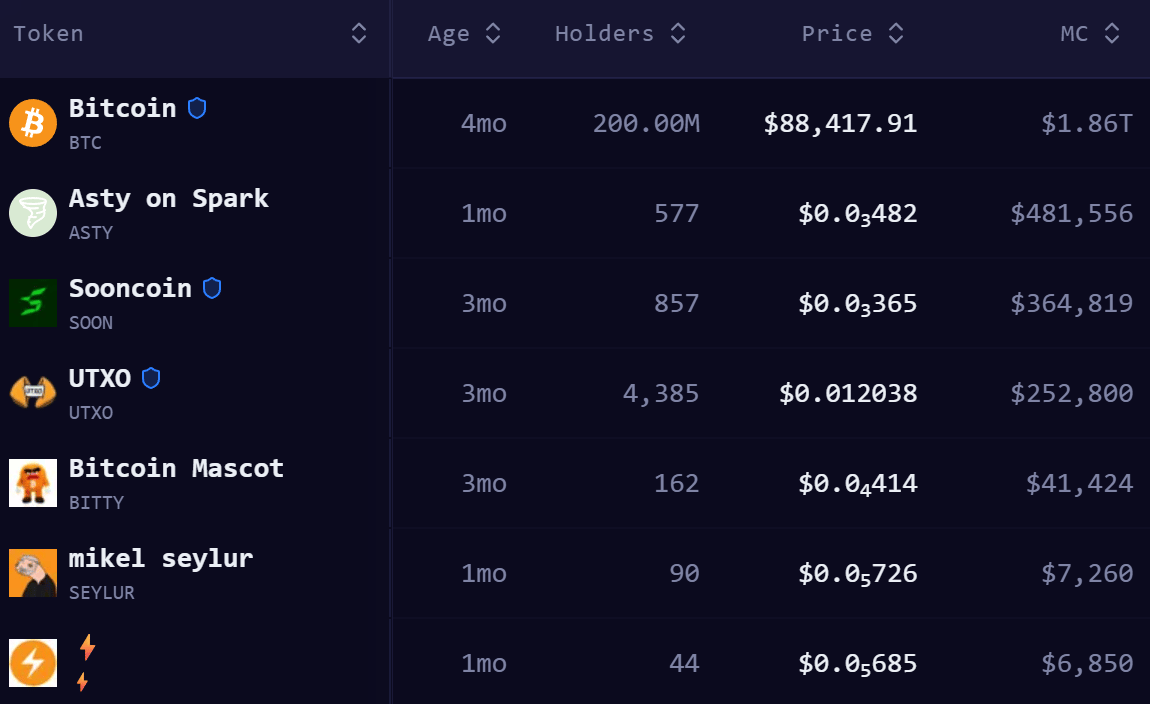Sort tokens by Price

pos(896,34)
